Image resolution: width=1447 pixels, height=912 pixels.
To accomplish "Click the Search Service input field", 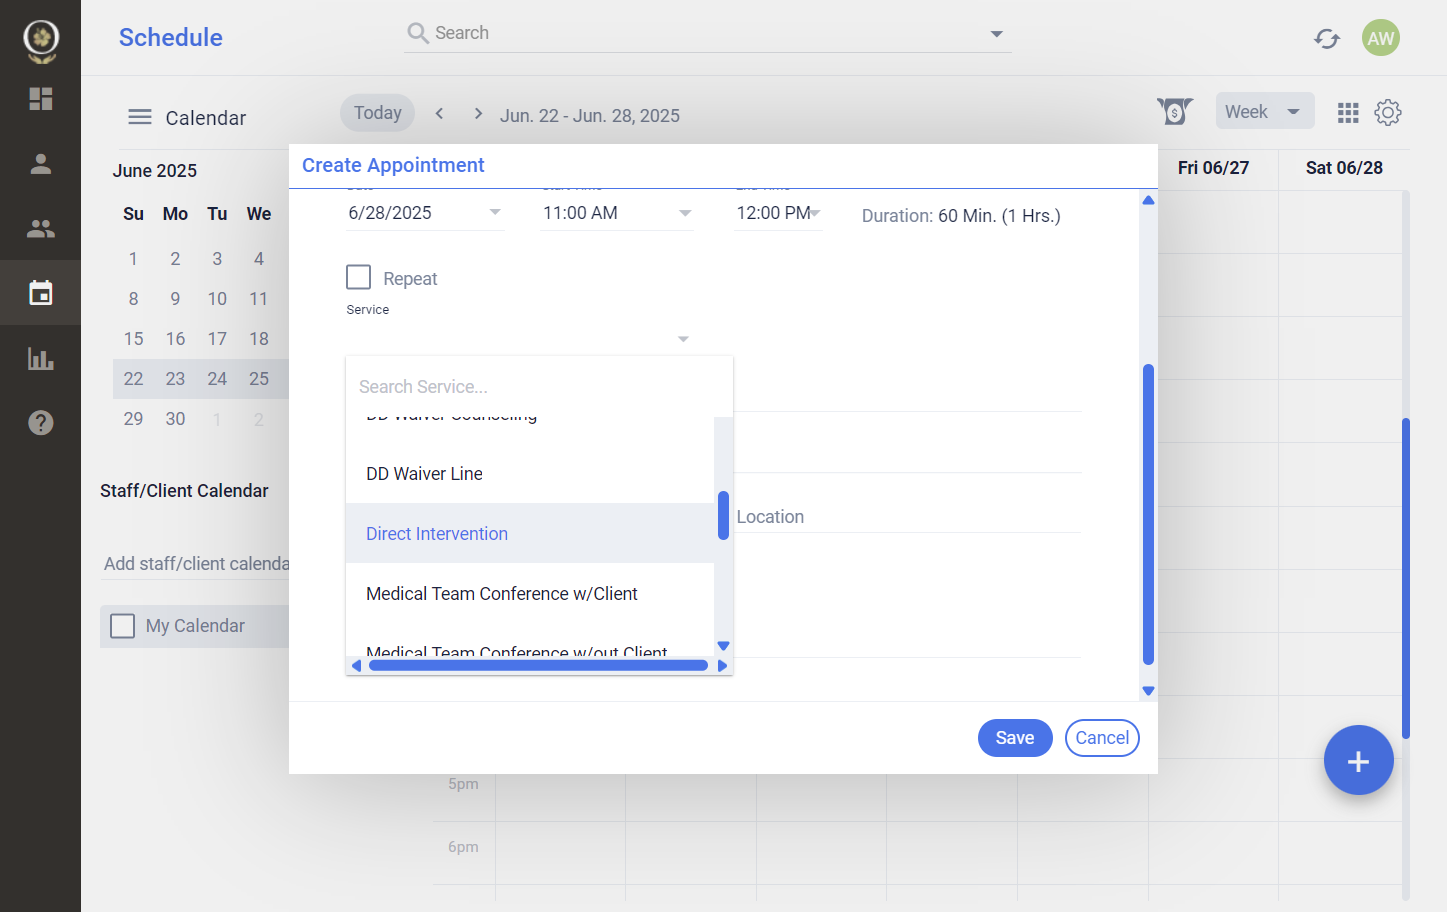I will [x=539, y=387].
